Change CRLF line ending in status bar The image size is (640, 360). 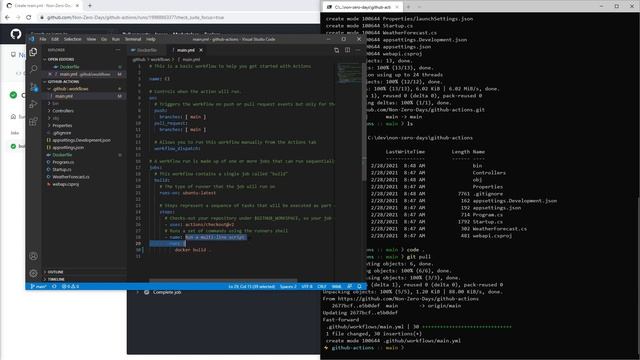point(322,287)
